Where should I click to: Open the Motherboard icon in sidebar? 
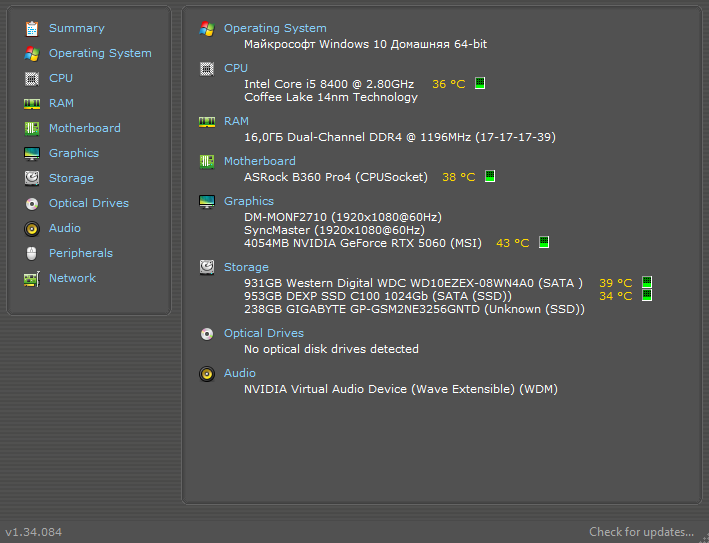click(x=32, y=128)
